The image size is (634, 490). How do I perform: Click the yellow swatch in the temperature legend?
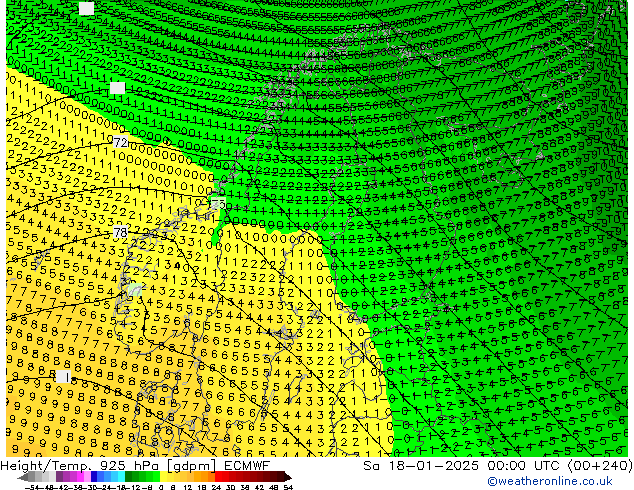163,477
